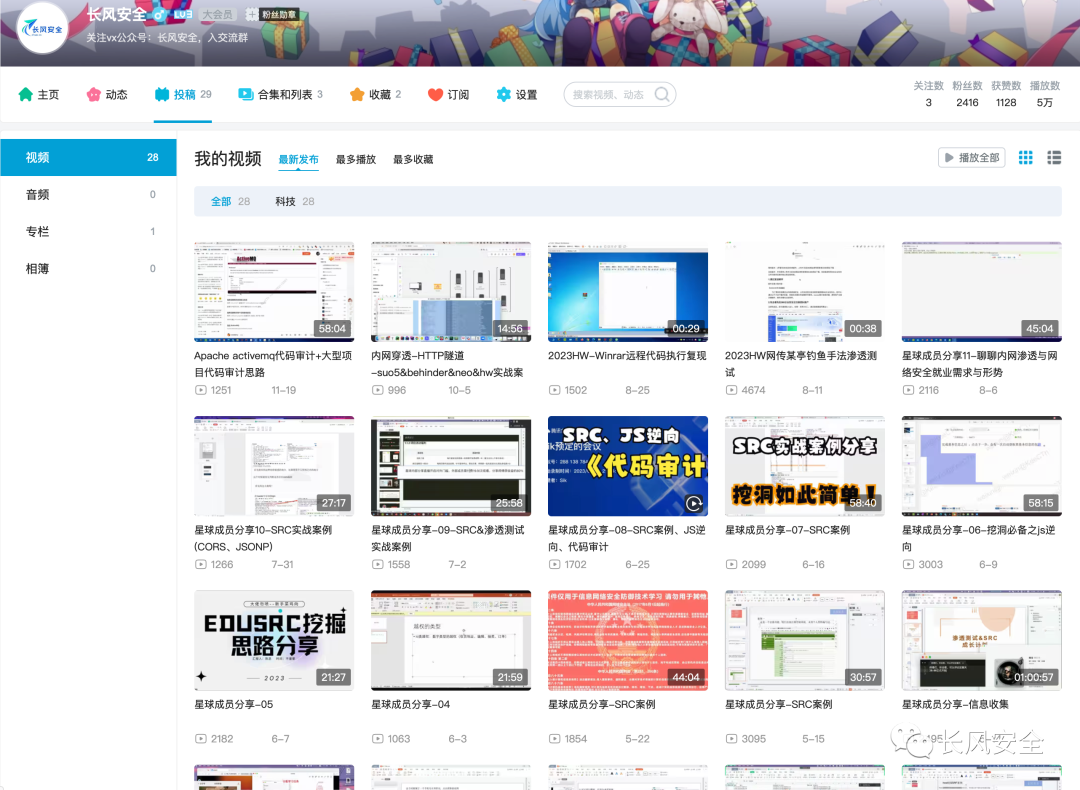Open 内网穿透-HTTP隧道 video thumbnail
This screenshot has height=790, width=1080.
[451, 291]
